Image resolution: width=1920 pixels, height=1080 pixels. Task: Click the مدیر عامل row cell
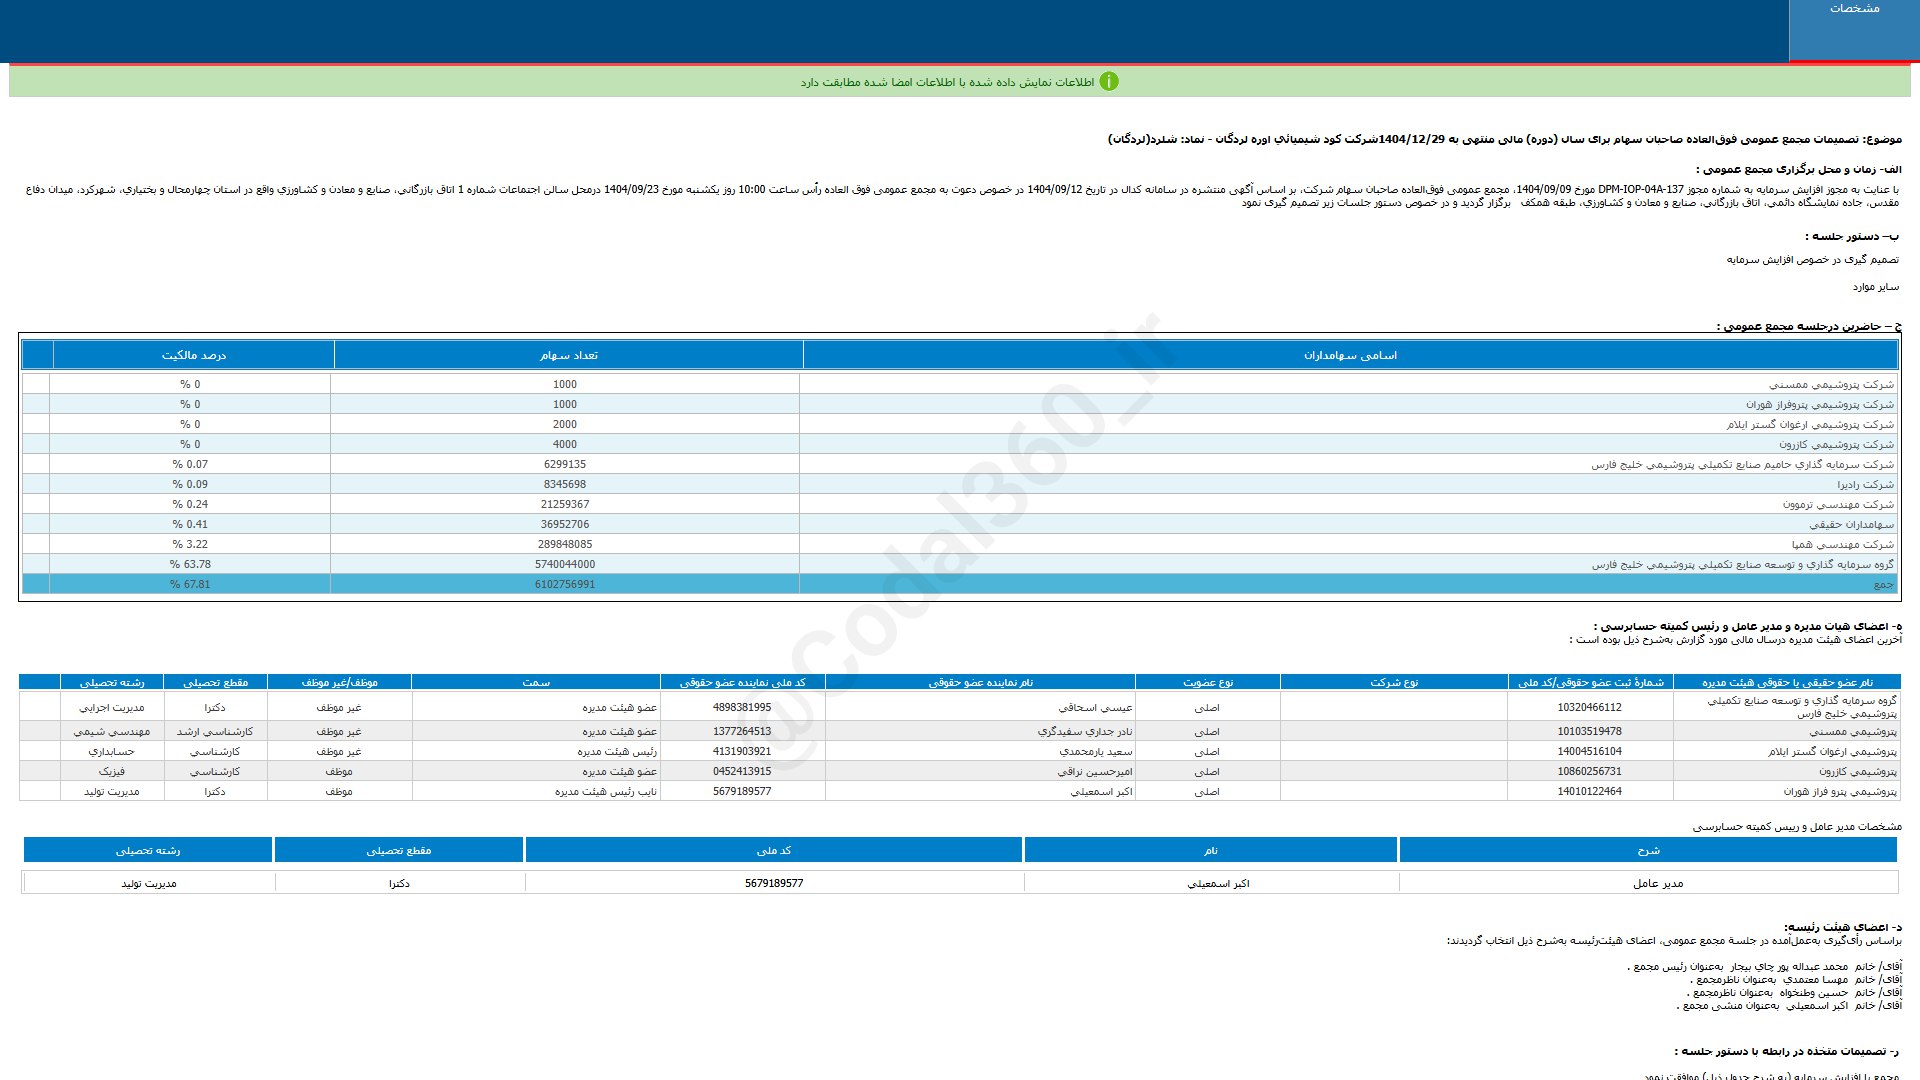pos(1657,883)
